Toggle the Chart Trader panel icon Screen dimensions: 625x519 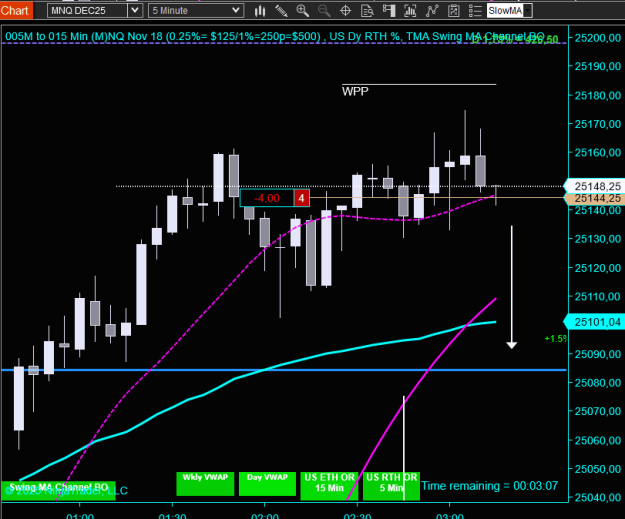[x=389, y=11]
